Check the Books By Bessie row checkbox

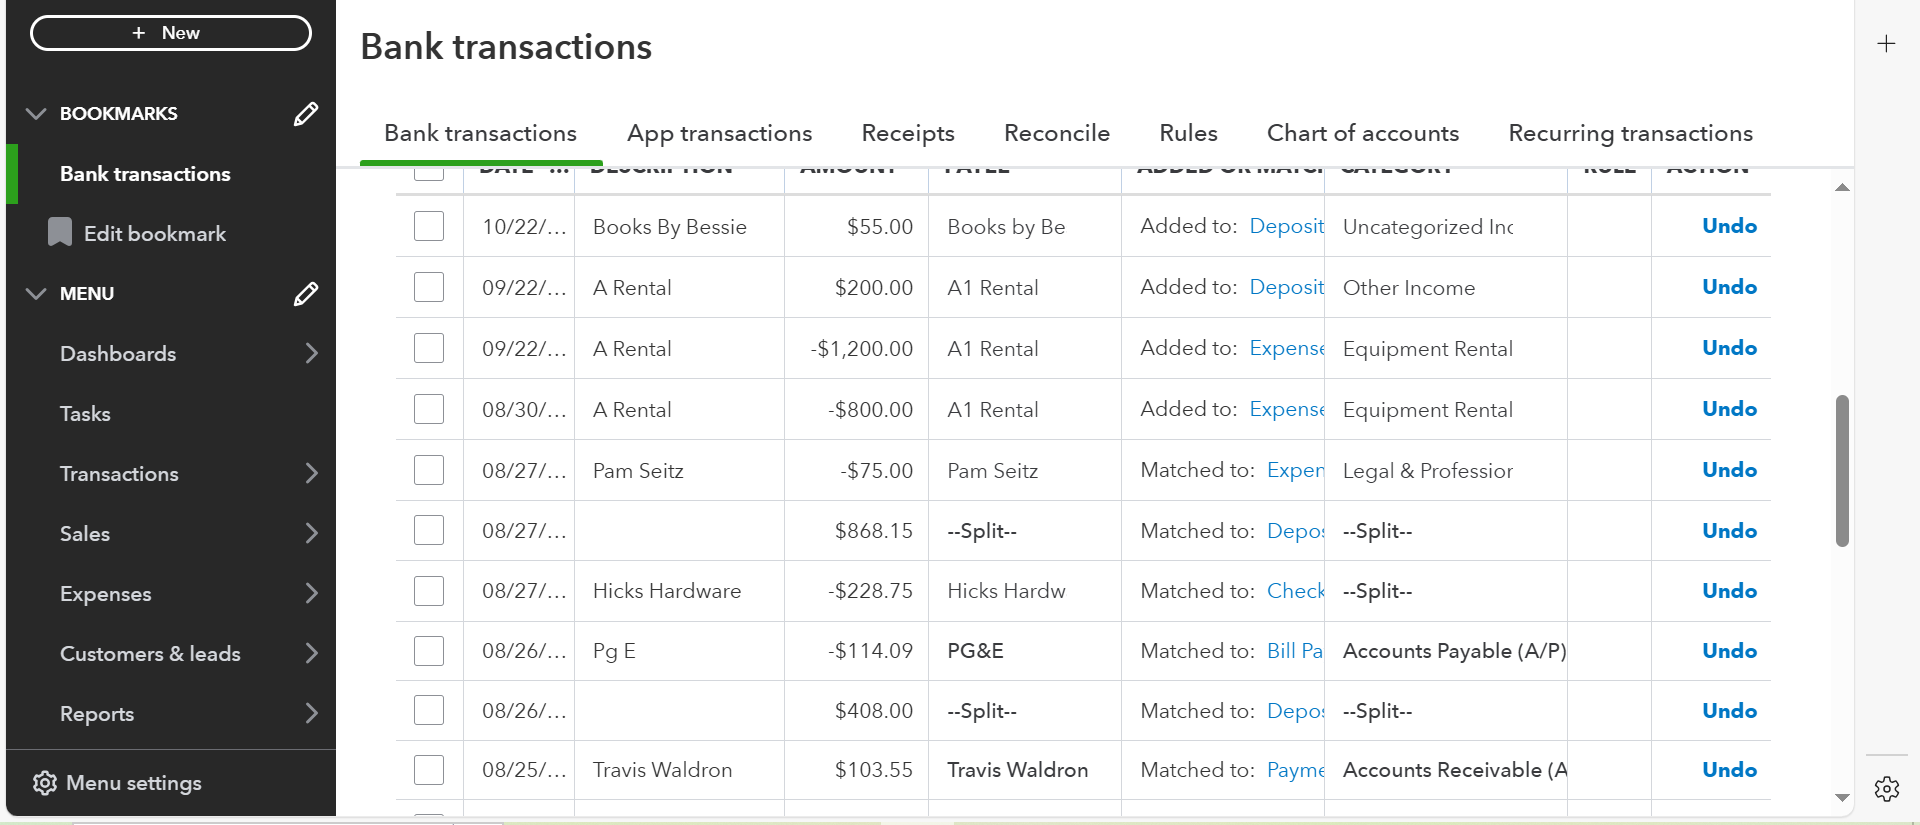coord(429,227)
